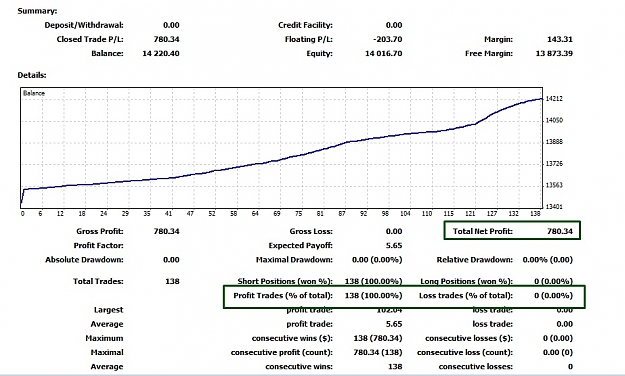Click the 13726 chart axis value
625x376 pixels.
pos(554,163)
